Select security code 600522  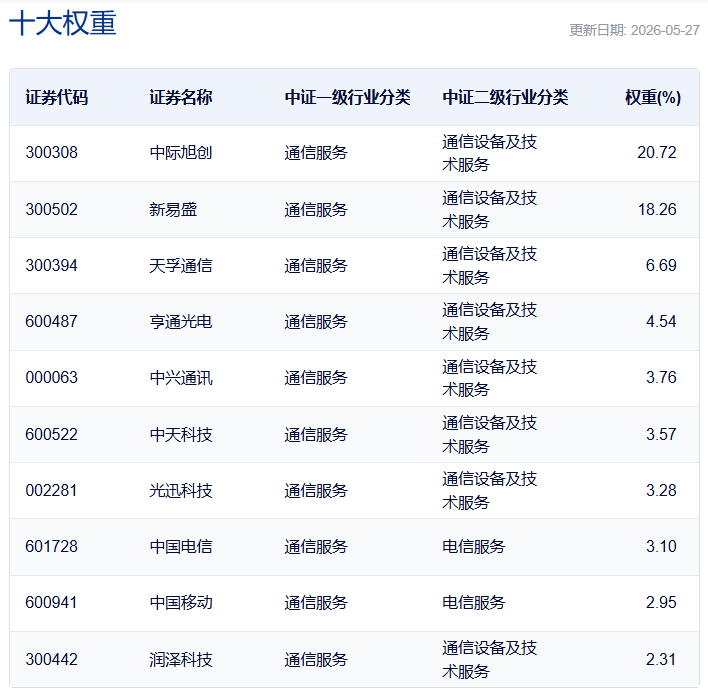tap(51, 434)
